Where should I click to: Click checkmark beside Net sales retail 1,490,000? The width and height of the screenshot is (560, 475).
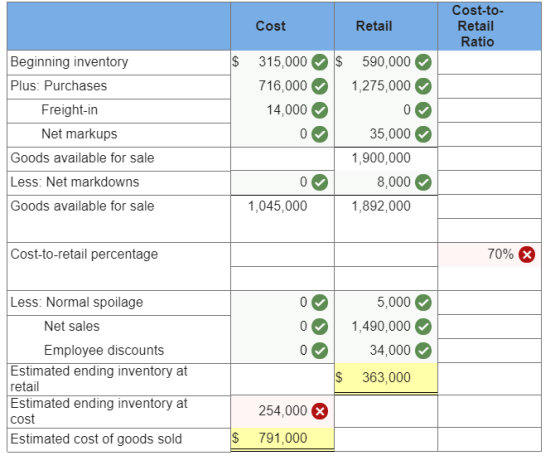(423, 327)
